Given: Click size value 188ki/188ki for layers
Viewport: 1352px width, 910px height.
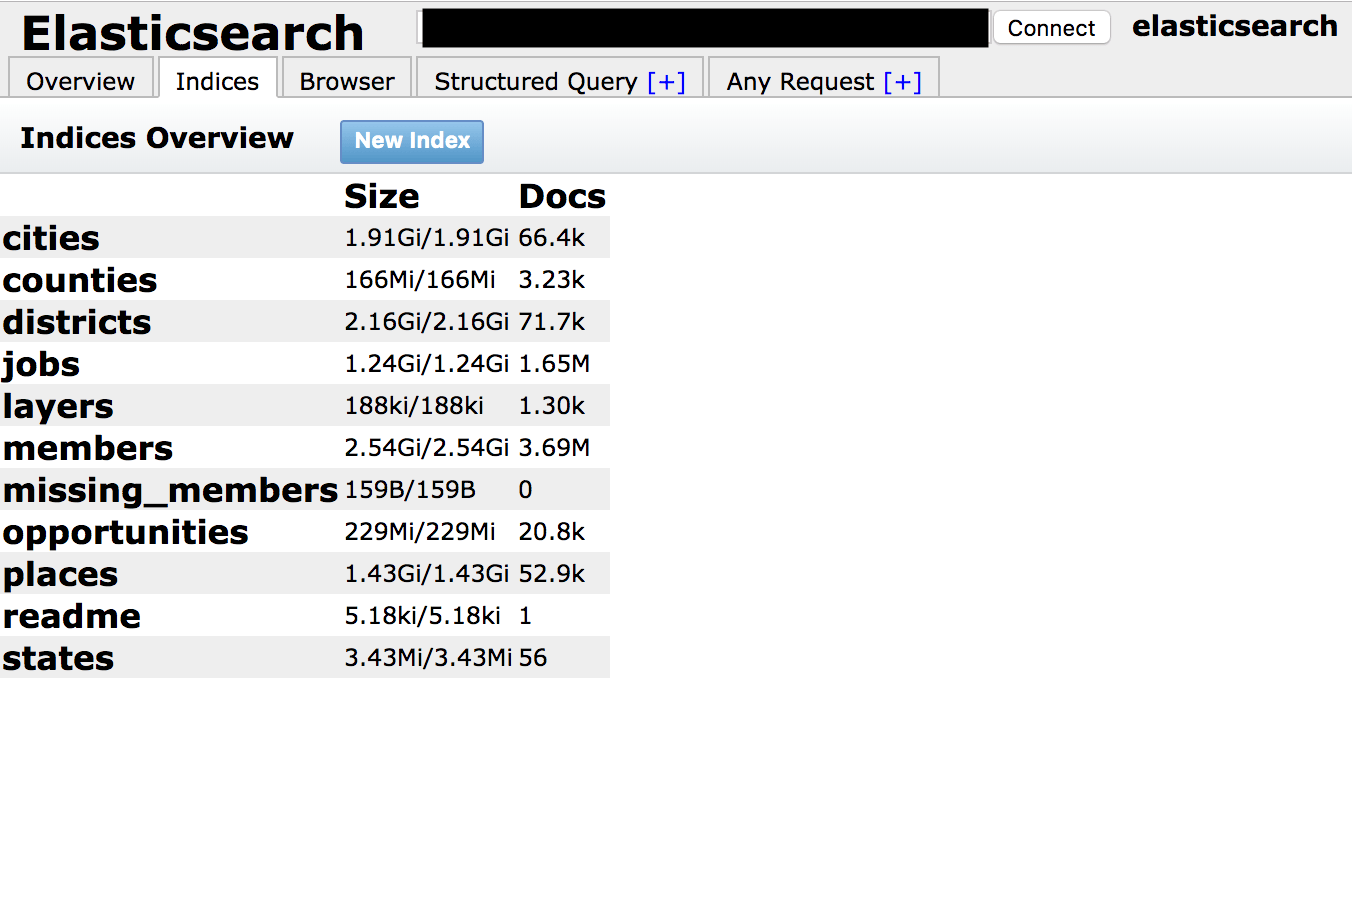Looking at the screenshot, I should (414, 406).
